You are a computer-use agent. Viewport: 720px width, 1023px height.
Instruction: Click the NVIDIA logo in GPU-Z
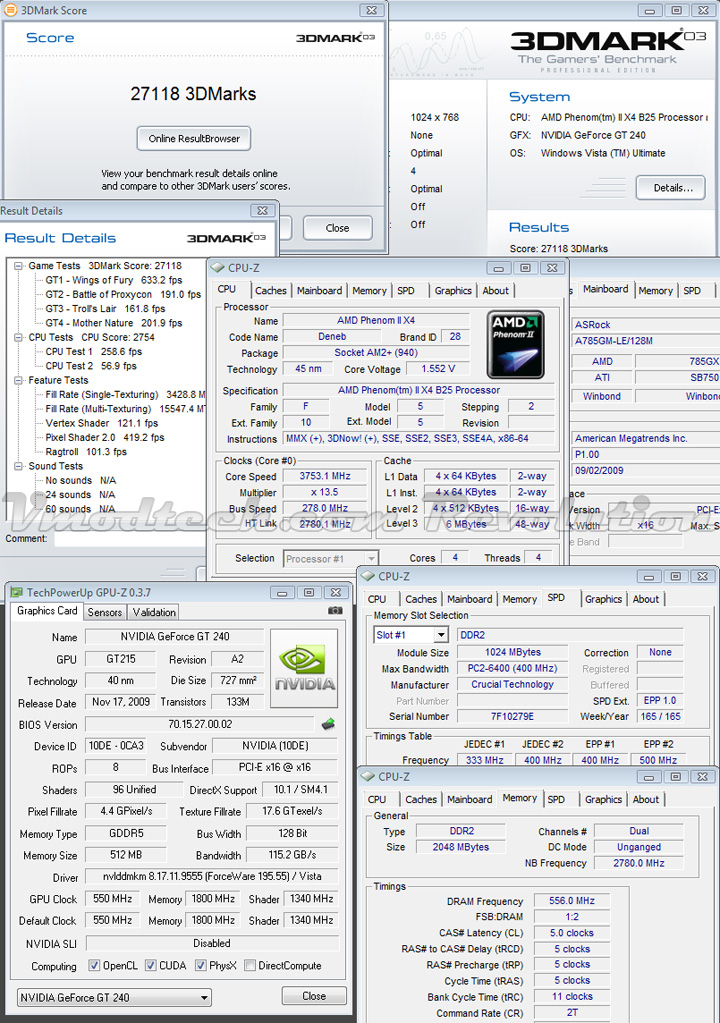pyautogui.click(x=304, y=666)
